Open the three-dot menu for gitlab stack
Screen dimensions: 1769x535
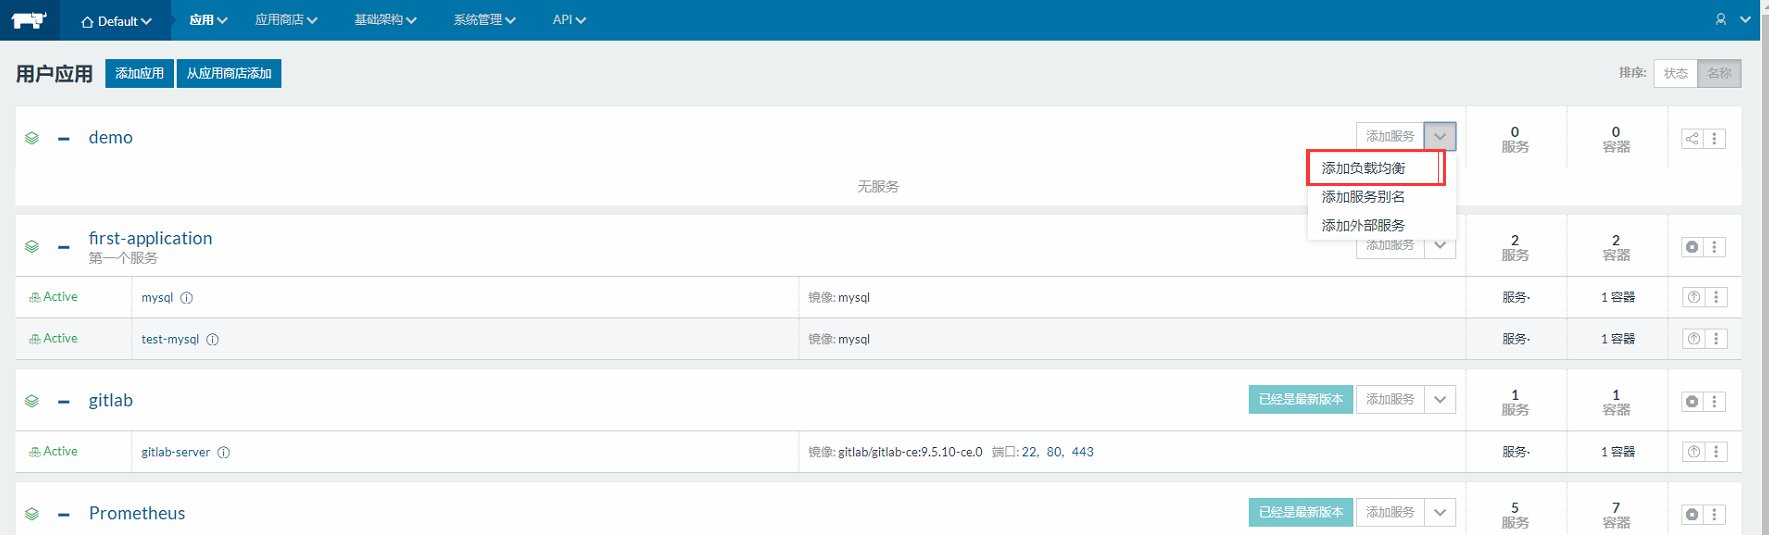(1715, 401)
